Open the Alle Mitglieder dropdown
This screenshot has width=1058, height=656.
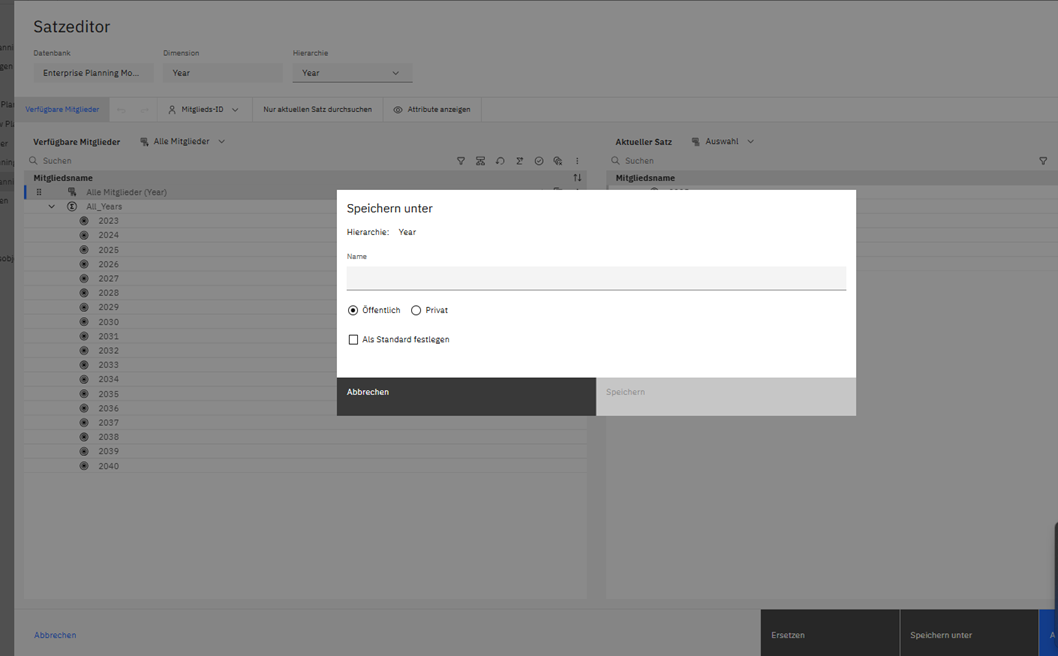pyautogui.click(x=183, y=142)
